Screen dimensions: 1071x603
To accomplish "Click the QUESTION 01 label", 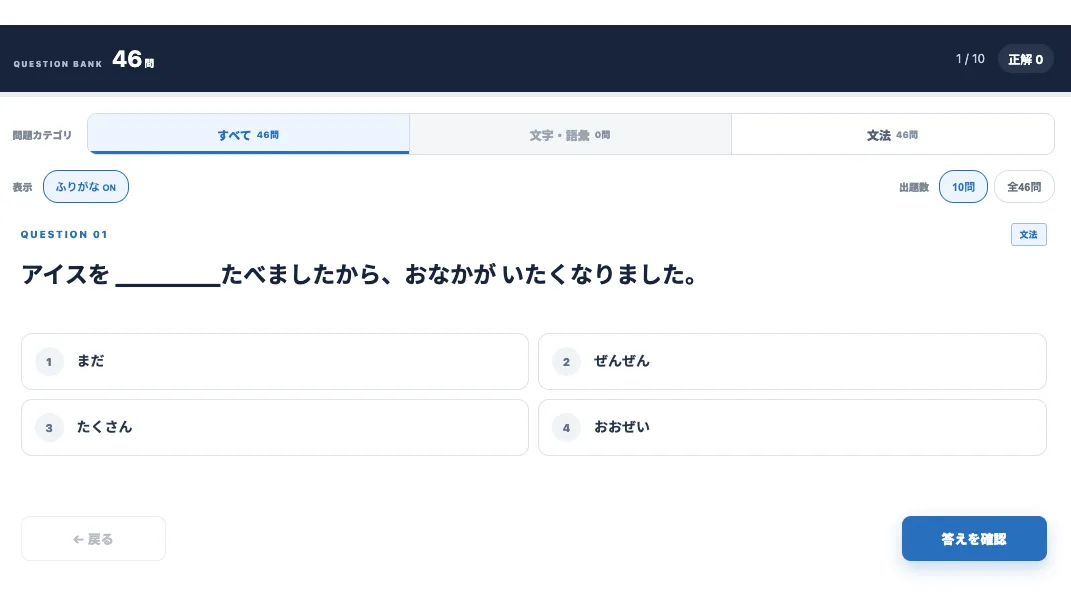I will (x=64, y=234).
